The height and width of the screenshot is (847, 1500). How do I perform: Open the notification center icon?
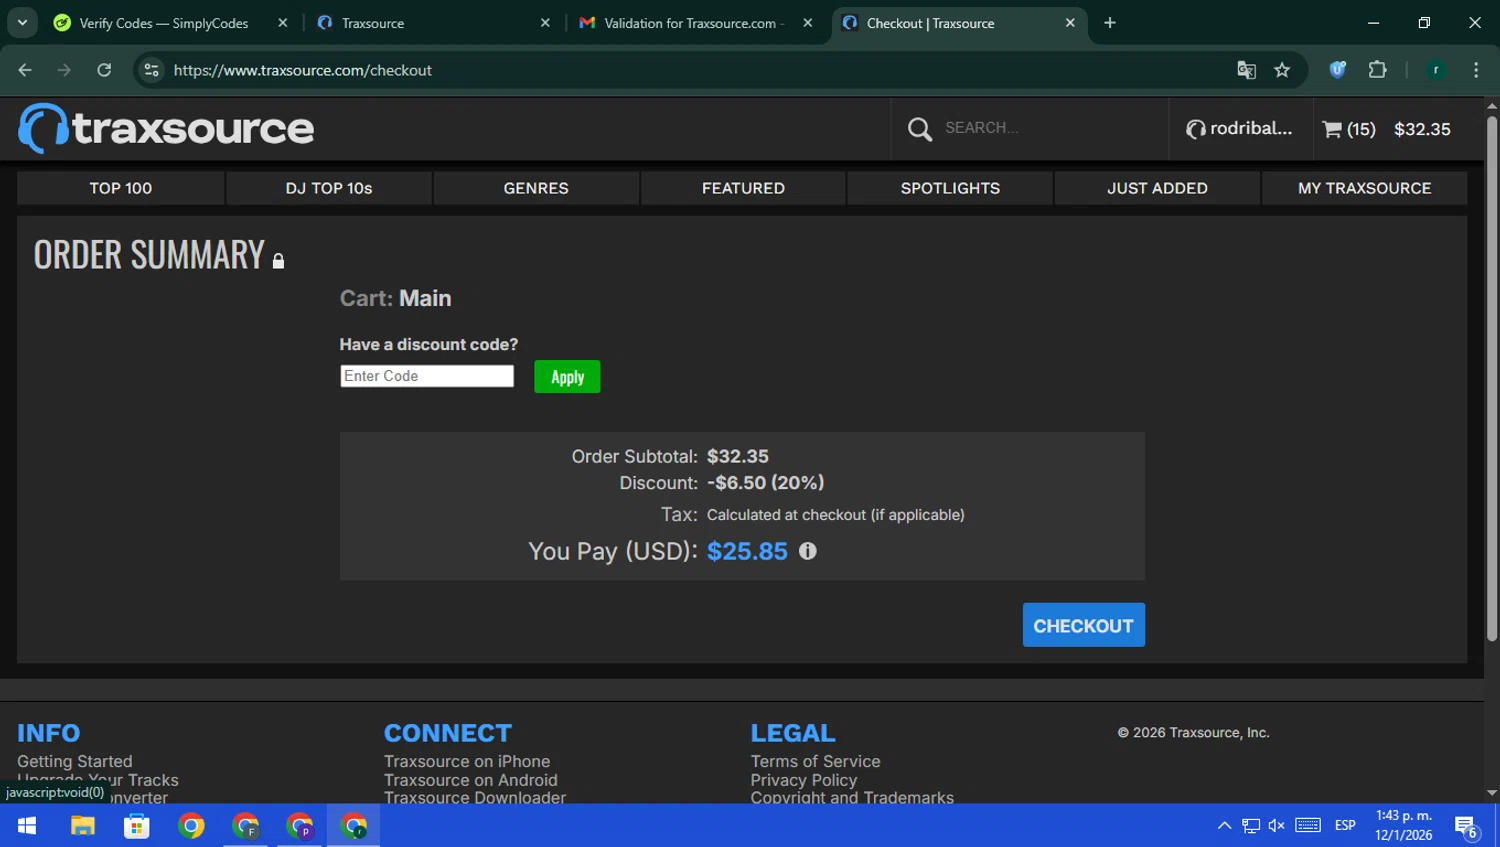point(1466,827)
